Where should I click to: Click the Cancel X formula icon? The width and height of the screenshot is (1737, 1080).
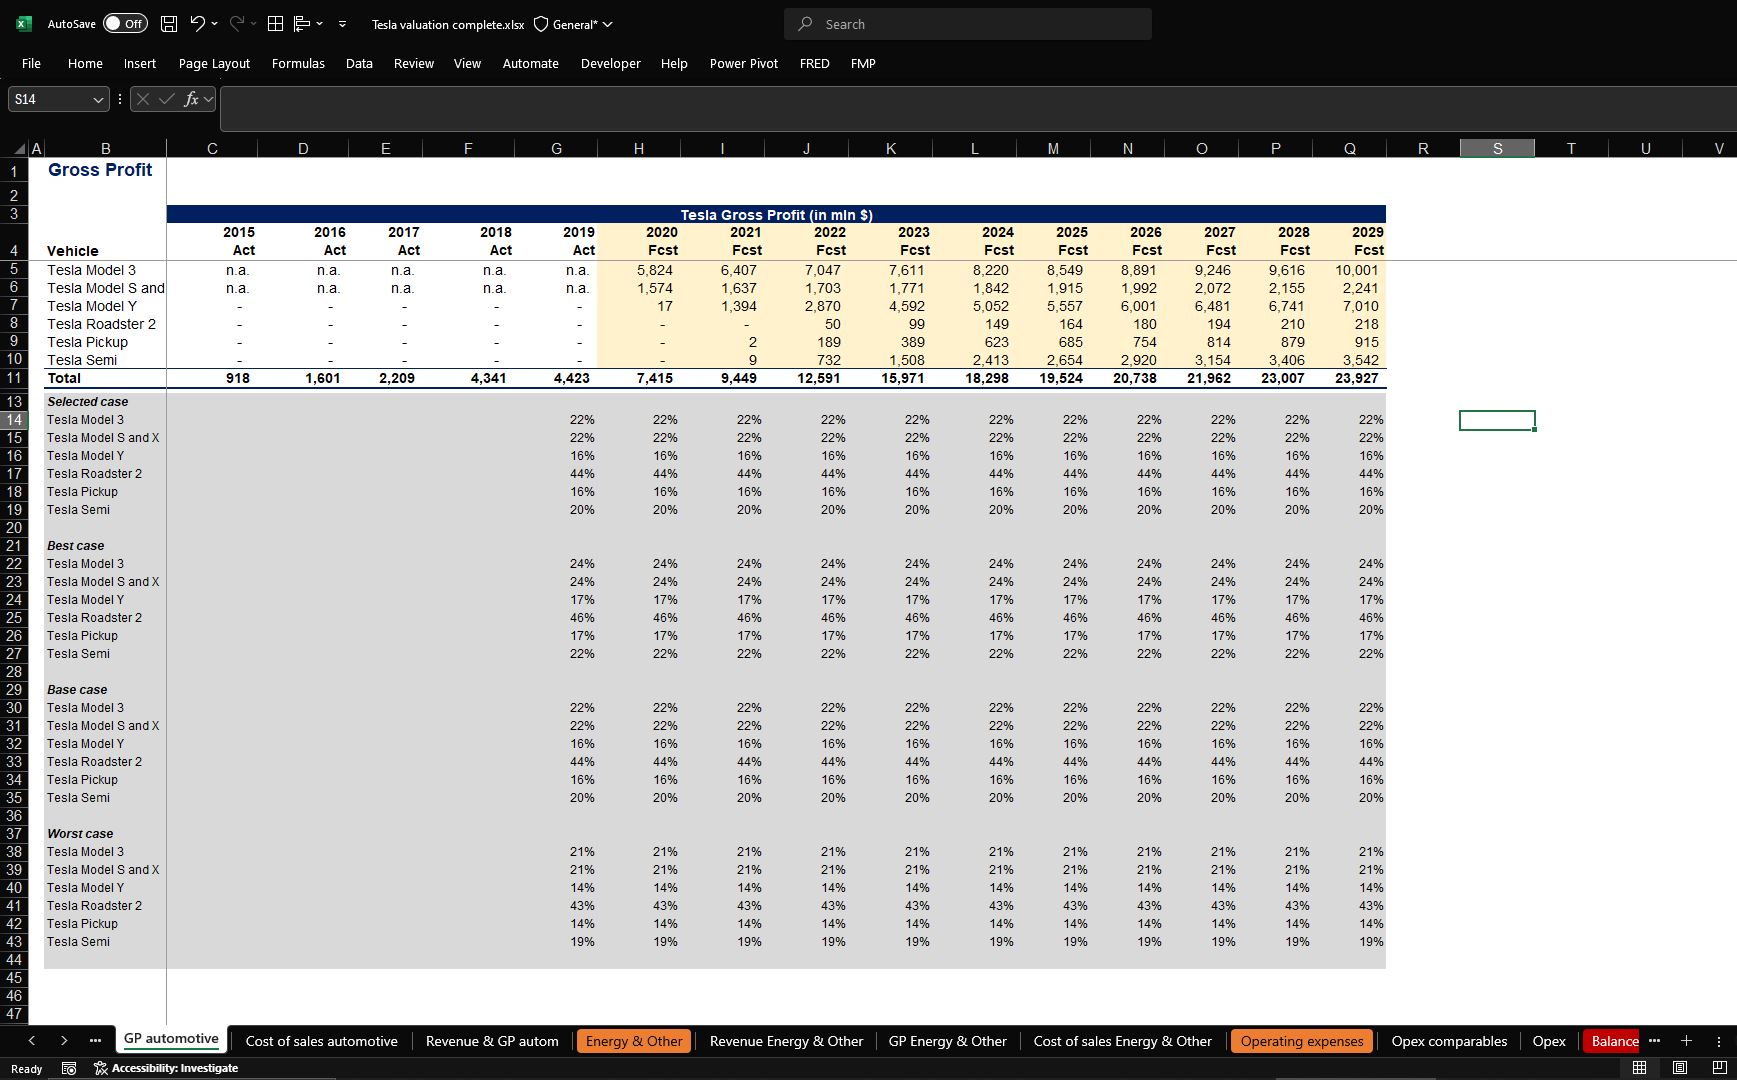pos(143,99)
